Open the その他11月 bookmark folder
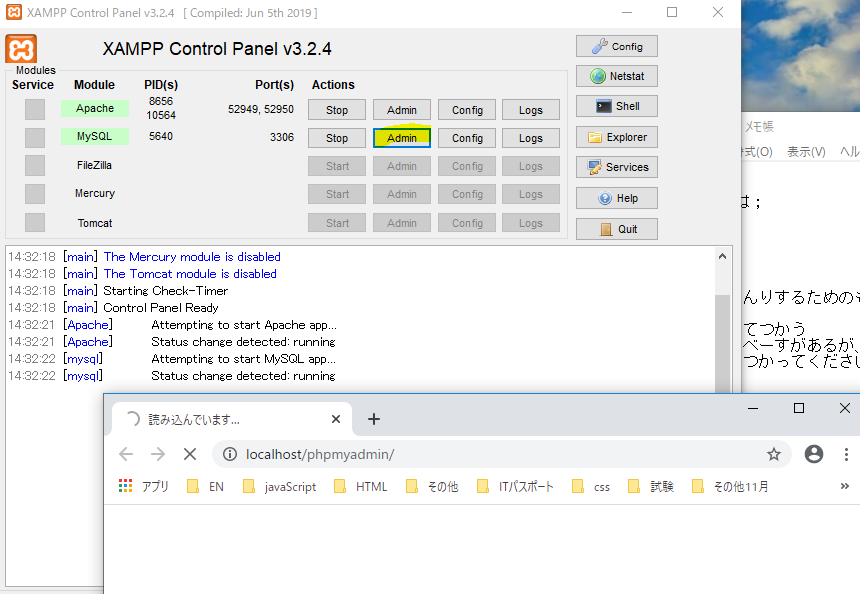Image resolution: width=860 pixels, height=594 pixels. [x=730, y=486]
